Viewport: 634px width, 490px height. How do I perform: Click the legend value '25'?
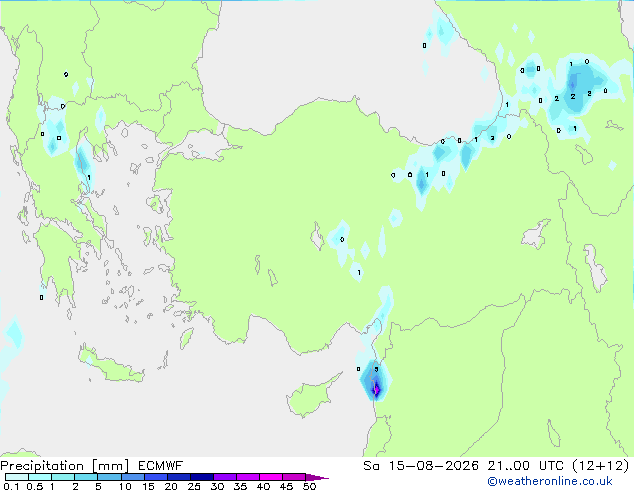pyautogui.click(x=194, y=486)
